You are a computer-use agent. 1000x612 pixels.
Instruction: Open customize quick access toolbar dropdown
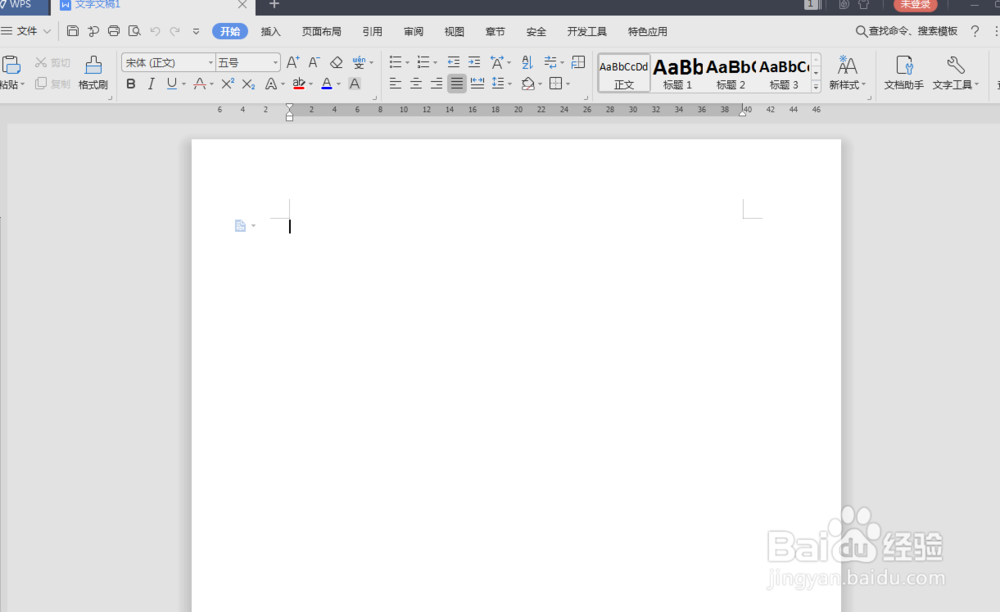click(x=196, y=31)
